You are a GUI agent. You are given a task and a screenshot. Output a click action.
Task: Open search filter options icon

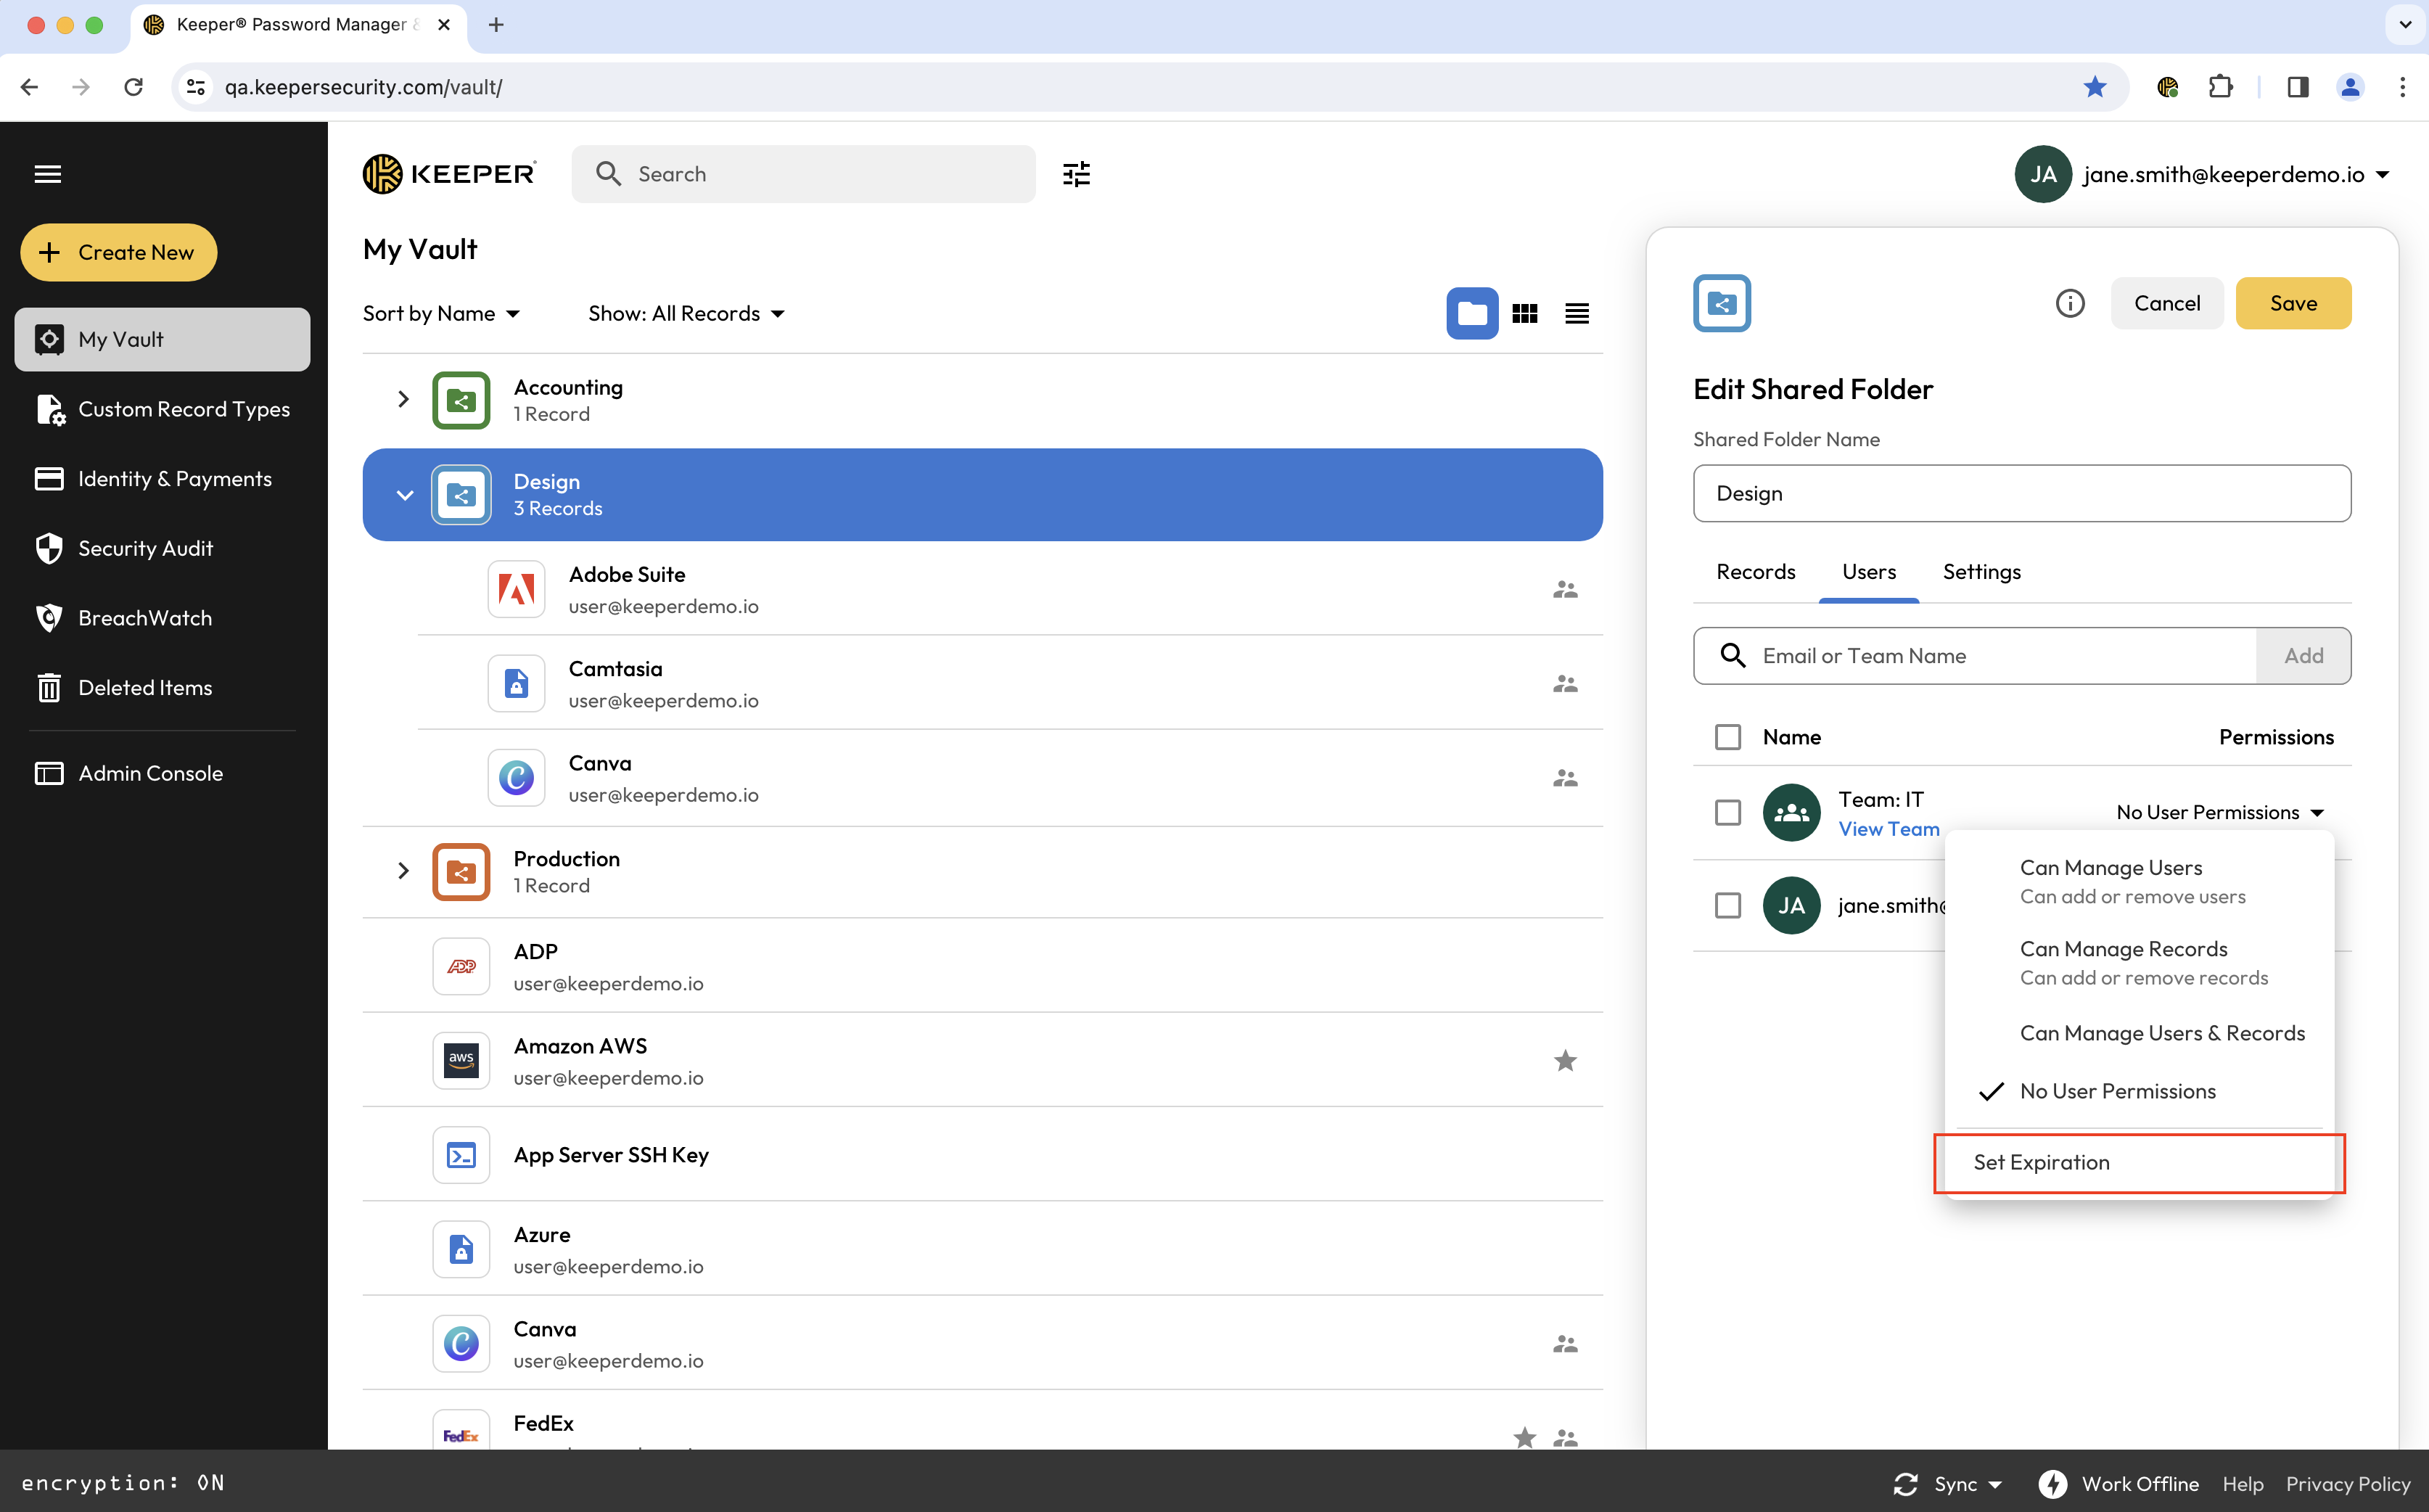click(1076, 174)
